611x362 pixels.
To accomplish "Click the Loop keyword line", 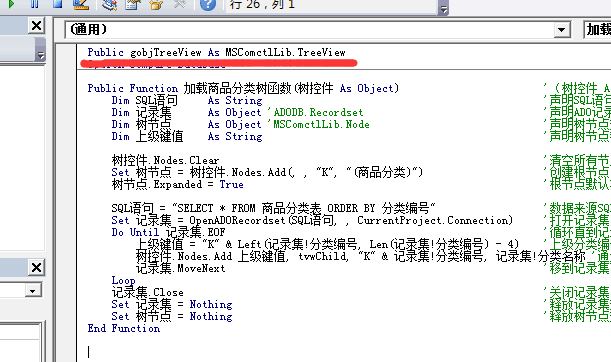I will point(124,281).
